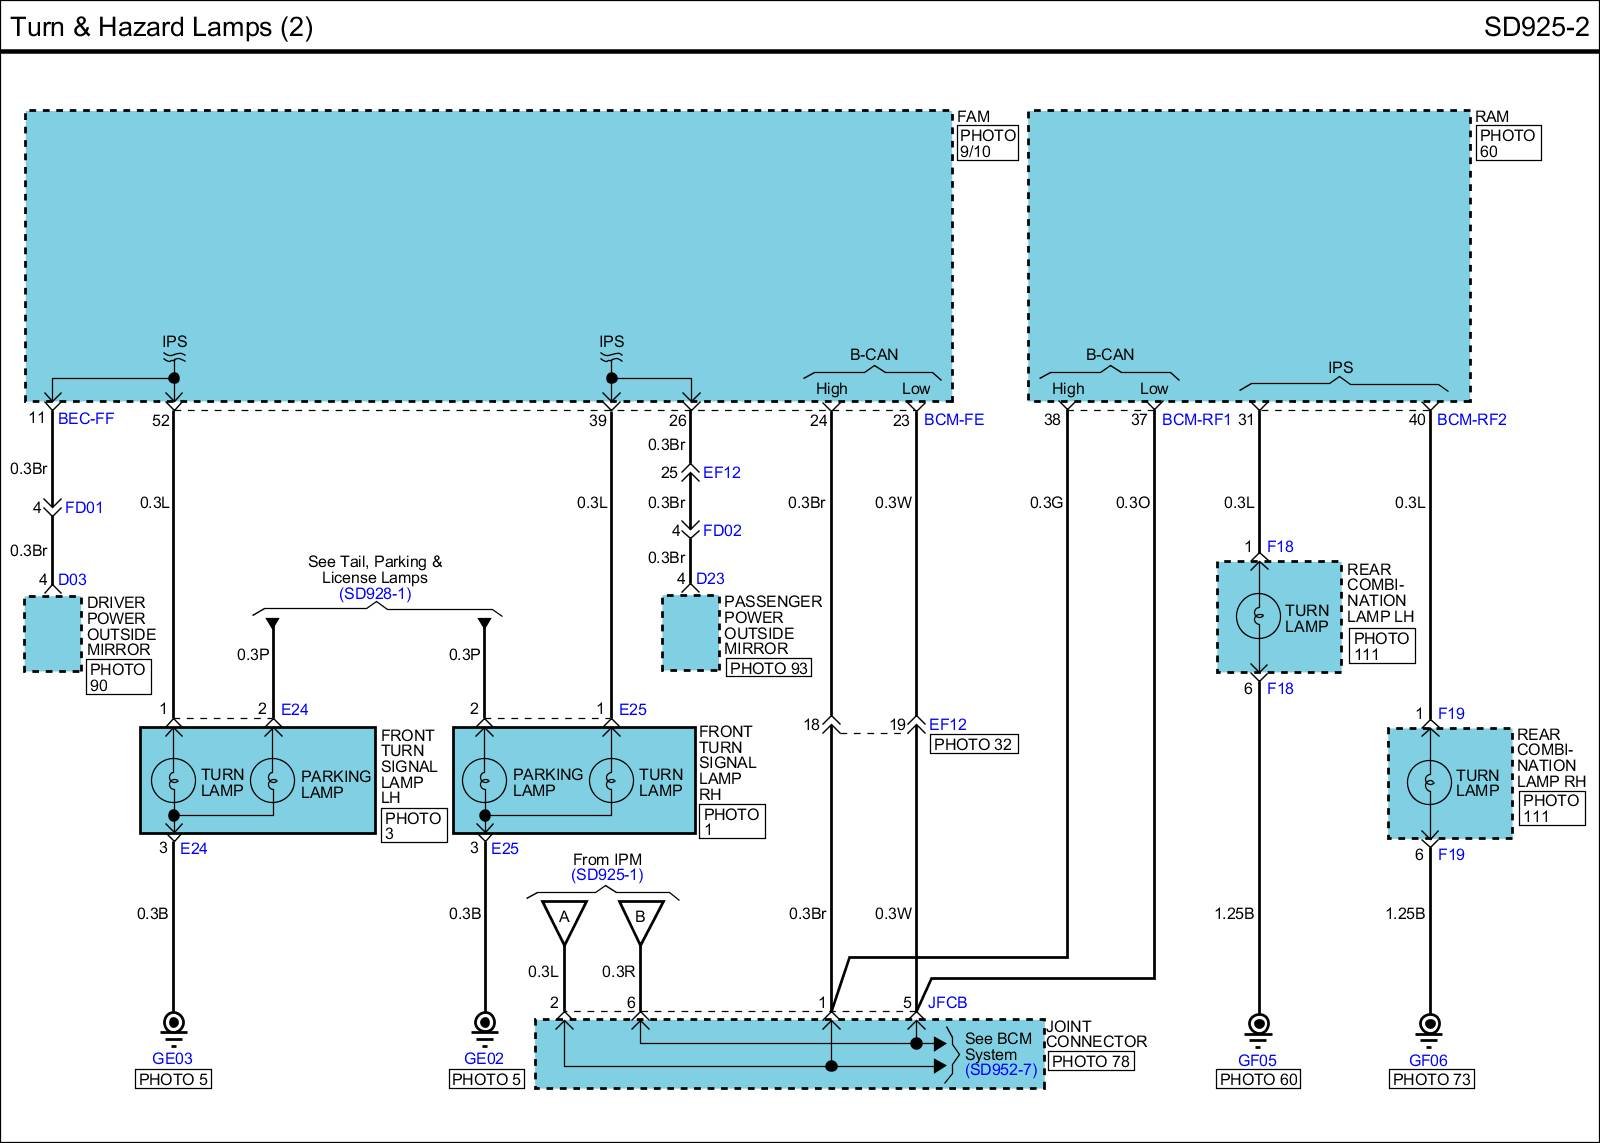Click the Driver Power Outside Mirror component box
This screenshot has width=1600, height=1143.
point(53,634)
